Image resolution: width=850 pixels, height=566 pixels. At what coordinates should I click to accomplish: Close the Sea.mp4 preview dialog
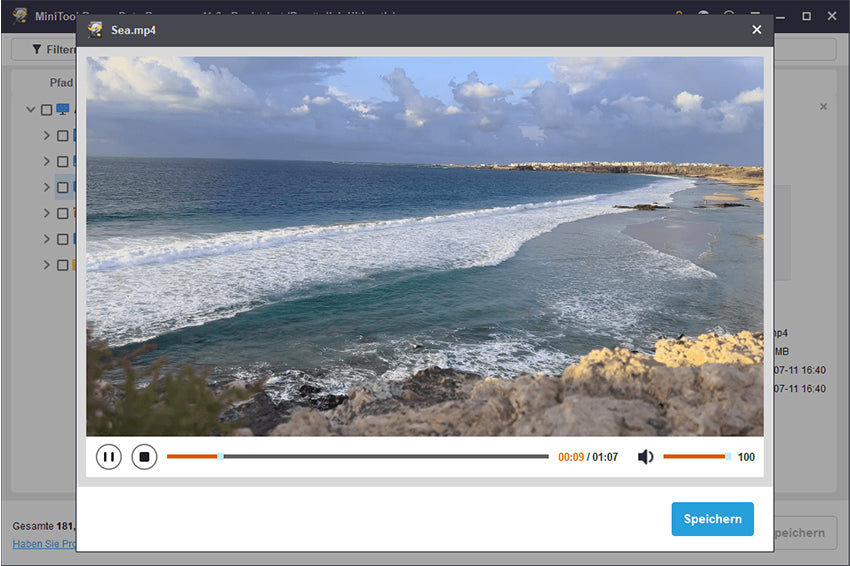(x=757, y=30)
